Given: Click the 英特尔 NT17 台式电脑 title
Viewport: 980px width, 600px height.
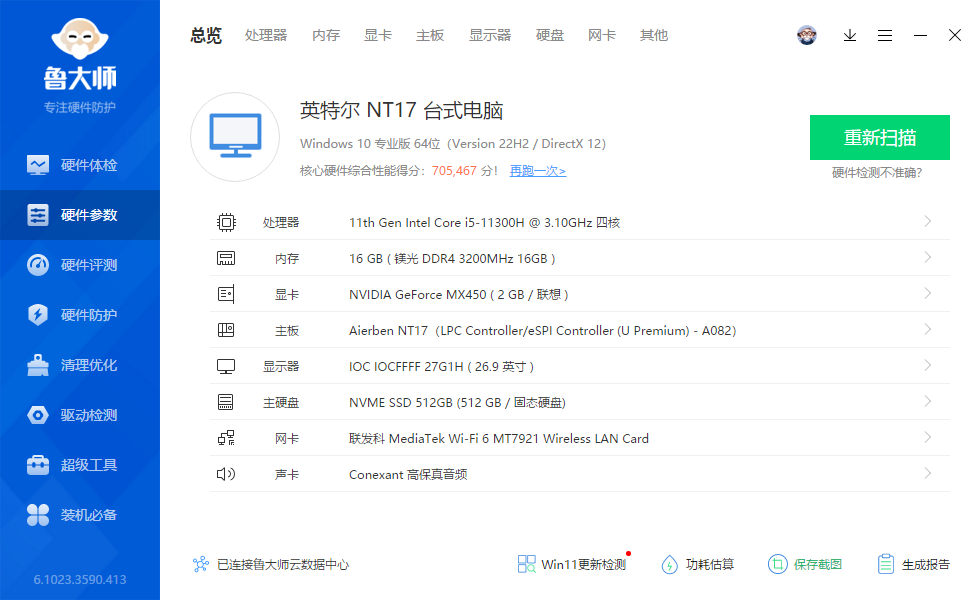Looking at the screenshot, I should click(401, 111).
